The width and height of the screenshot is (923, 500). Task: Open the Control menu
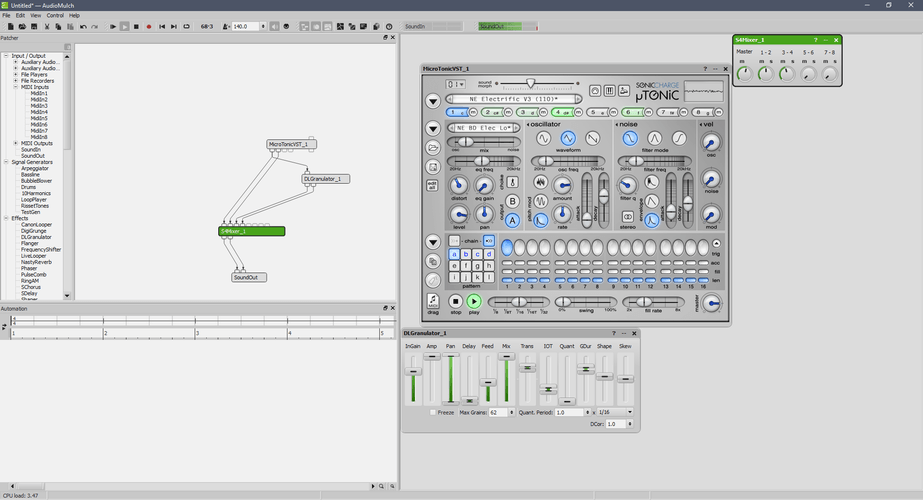55,16
